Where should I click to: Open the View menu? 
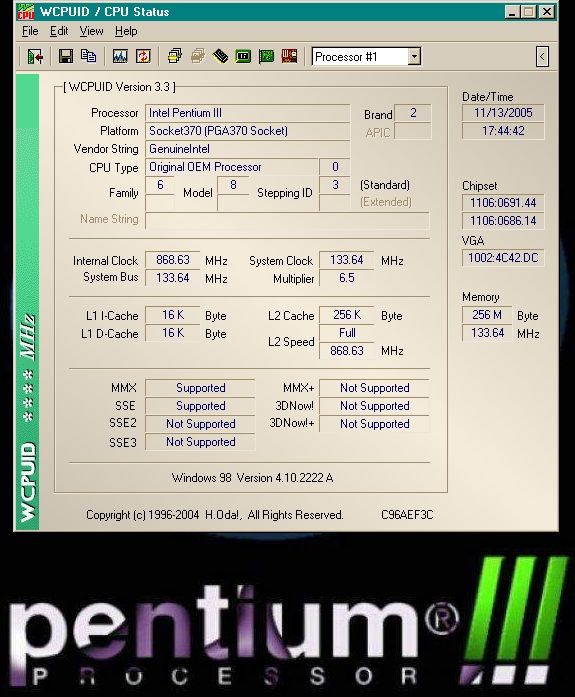click(x=91, y=31)
